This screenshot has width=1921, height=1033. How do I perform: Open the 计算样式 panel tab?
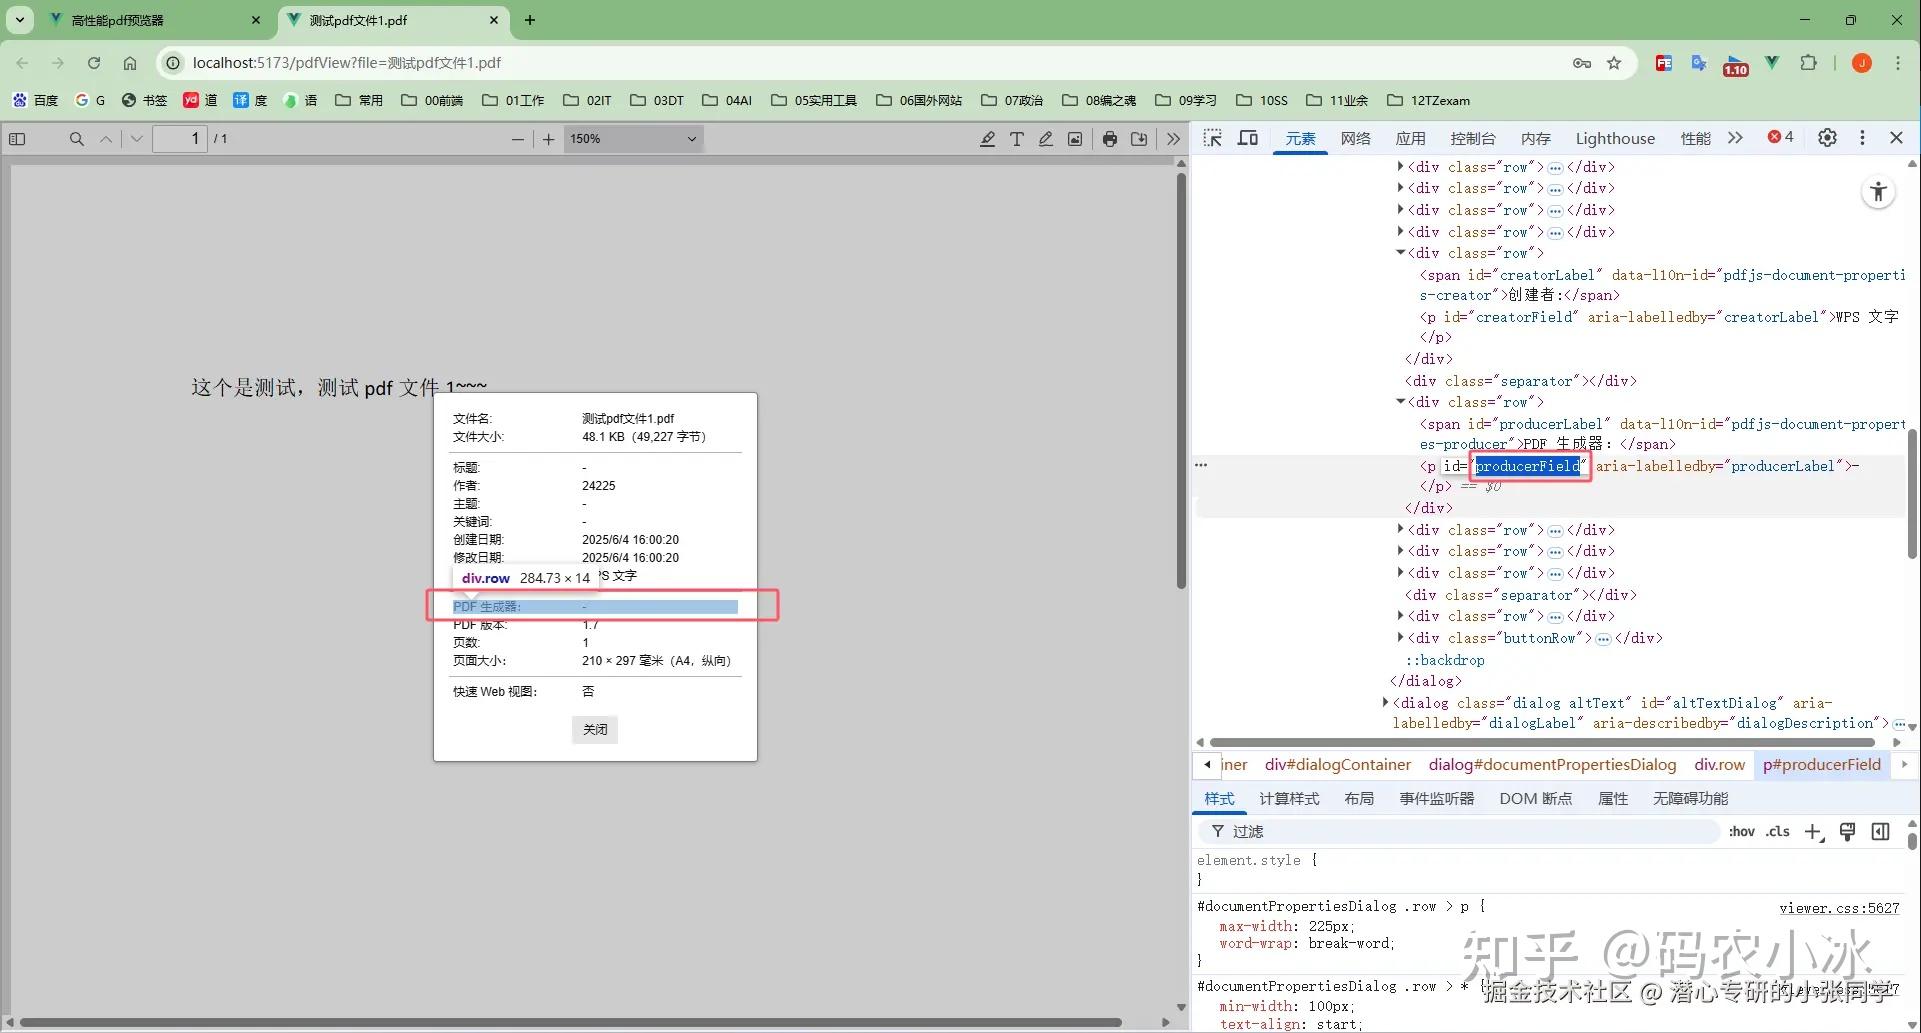coord(1289,798)
